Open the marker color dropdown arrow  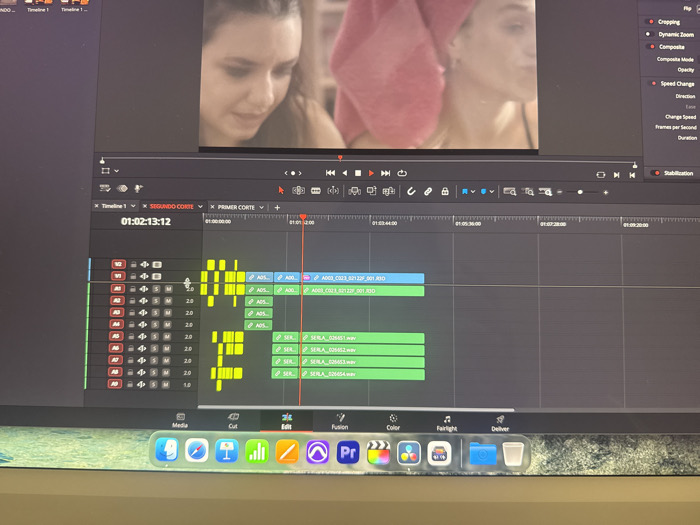[492, 192]
